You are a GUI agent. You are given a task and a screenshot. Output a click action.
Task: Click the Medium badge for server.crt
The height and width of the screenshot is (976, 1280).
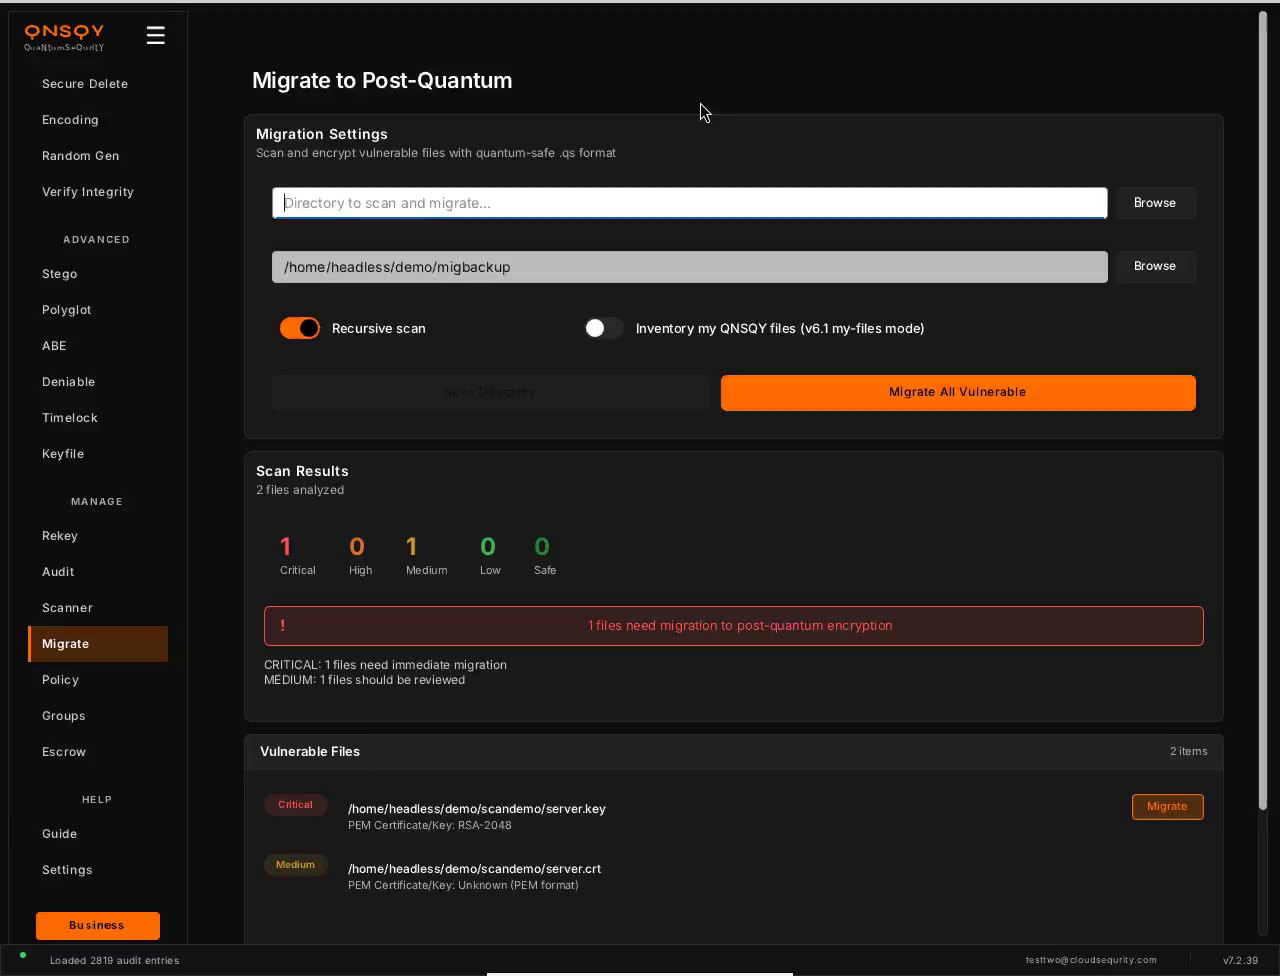(x=295, y=865)
